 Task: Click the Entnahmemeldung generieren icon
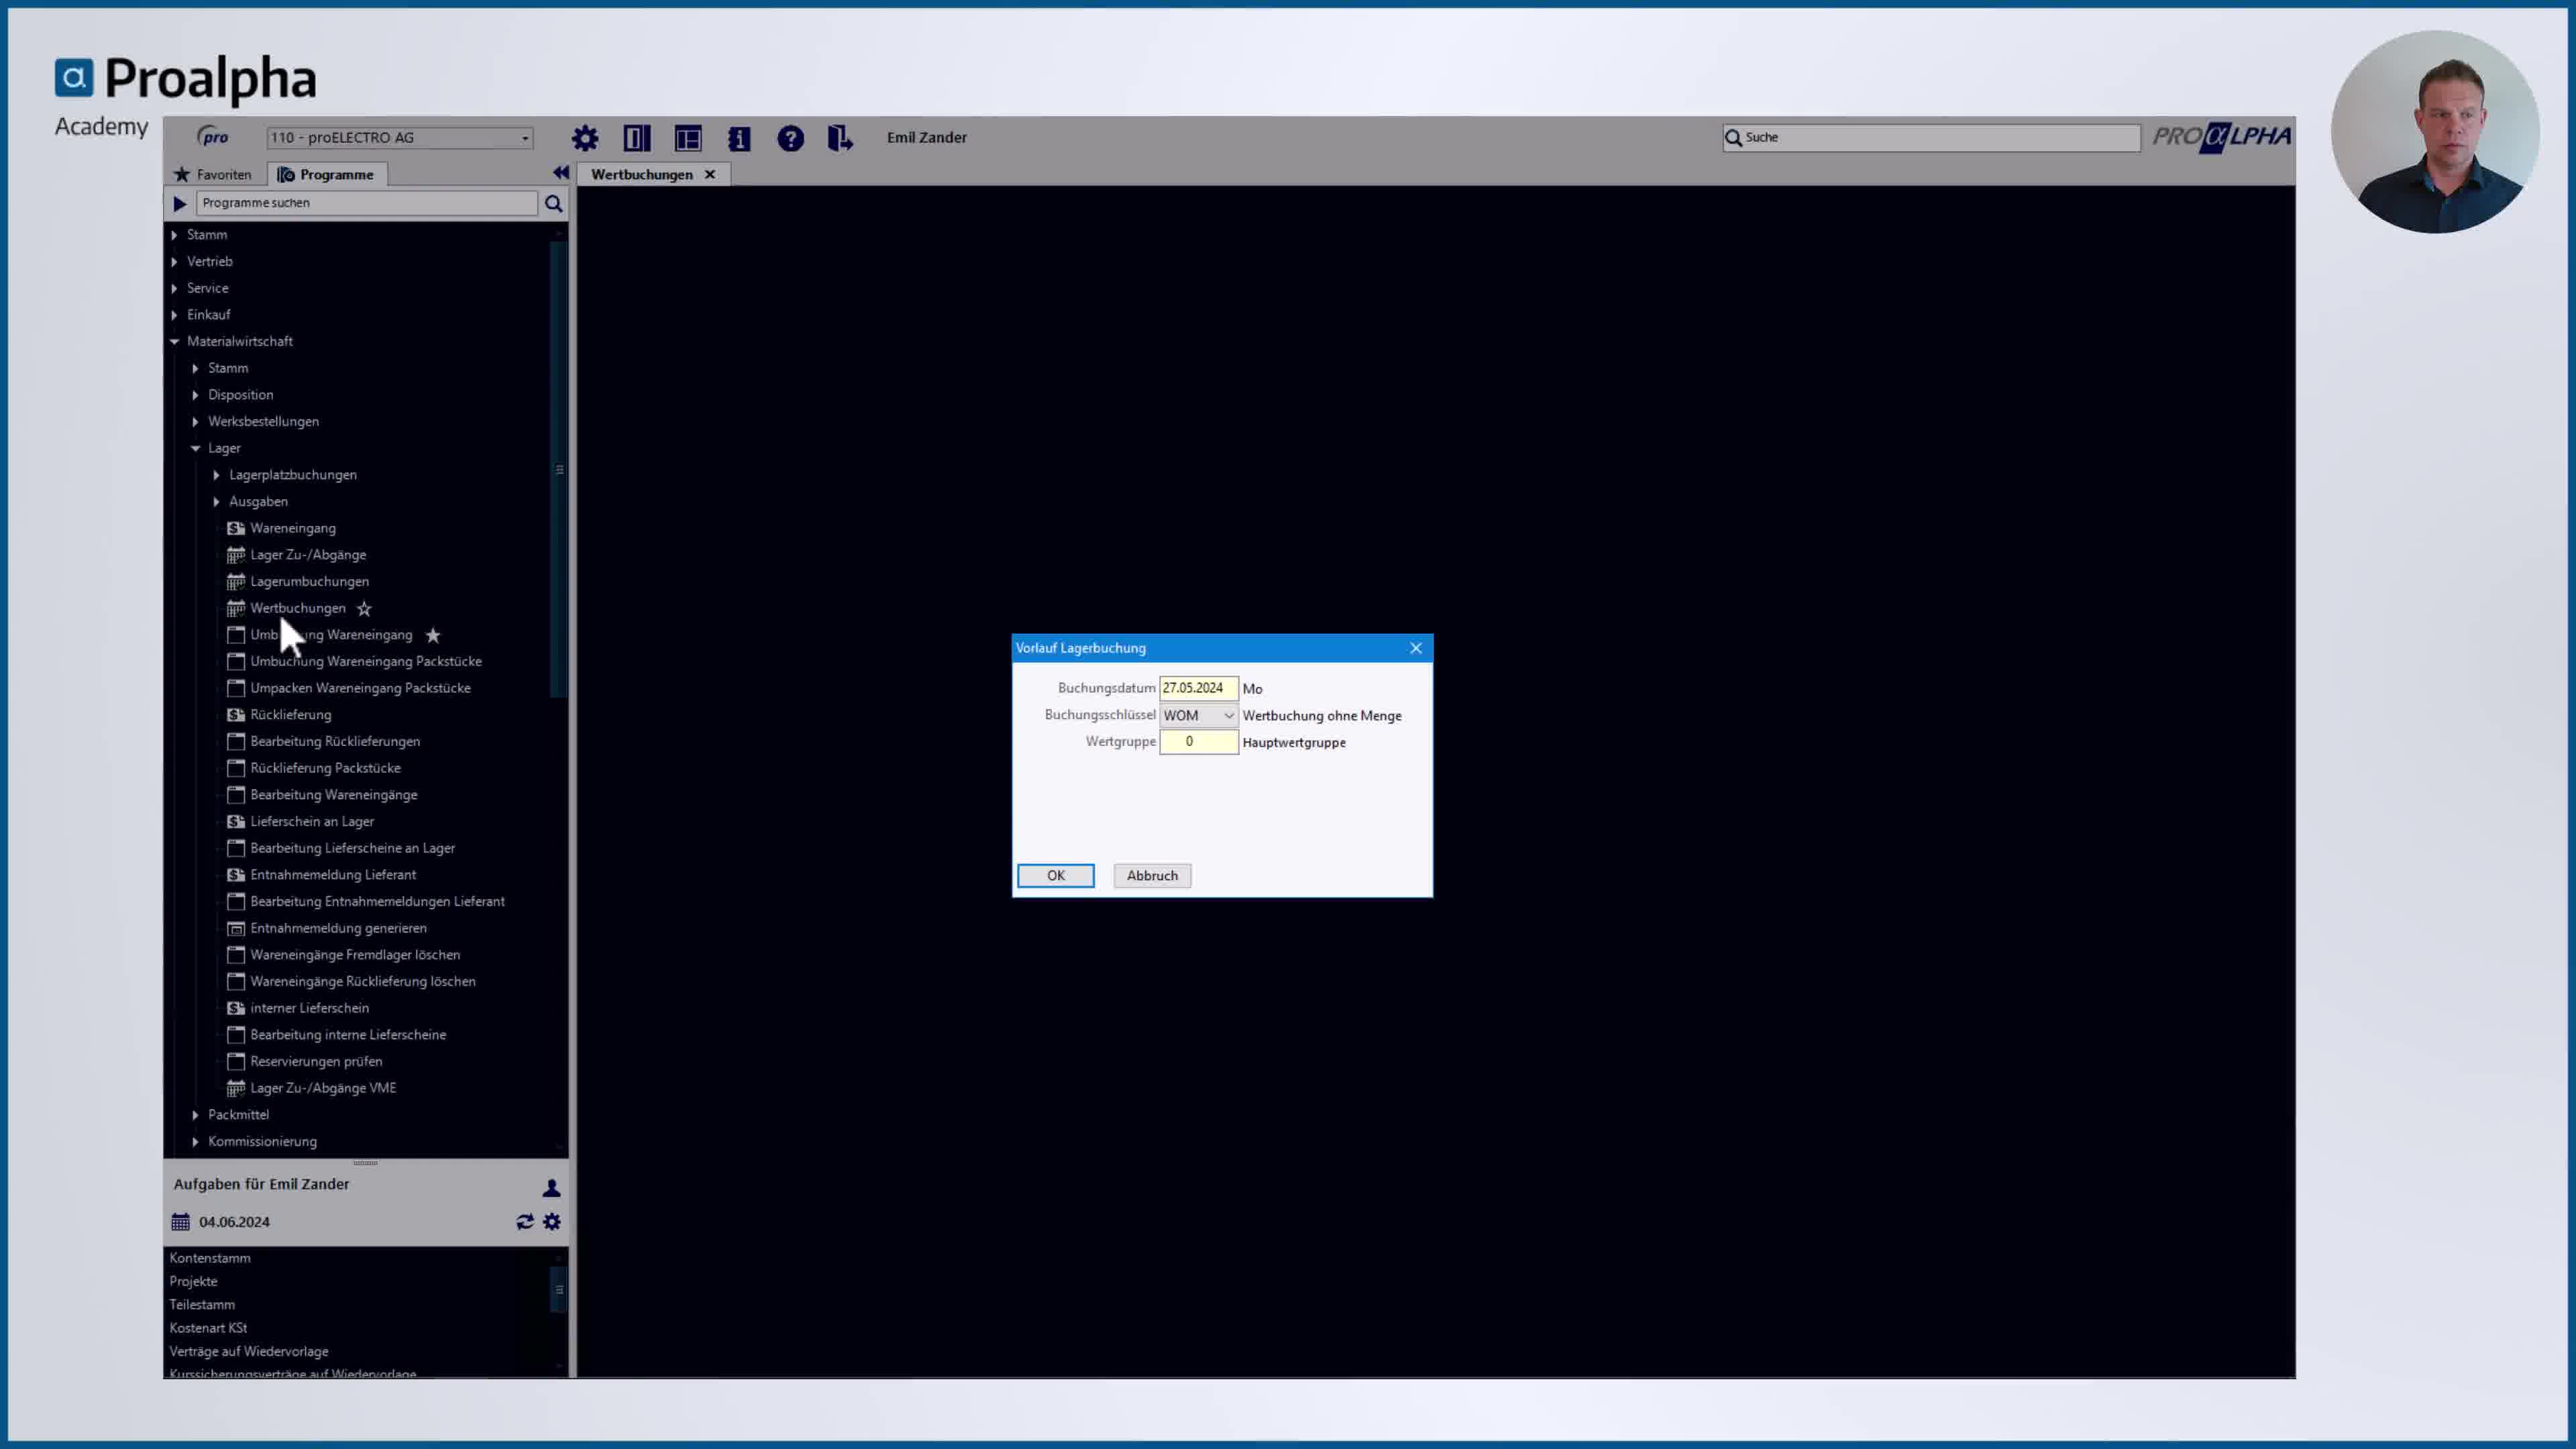click(x=236, y=928)
